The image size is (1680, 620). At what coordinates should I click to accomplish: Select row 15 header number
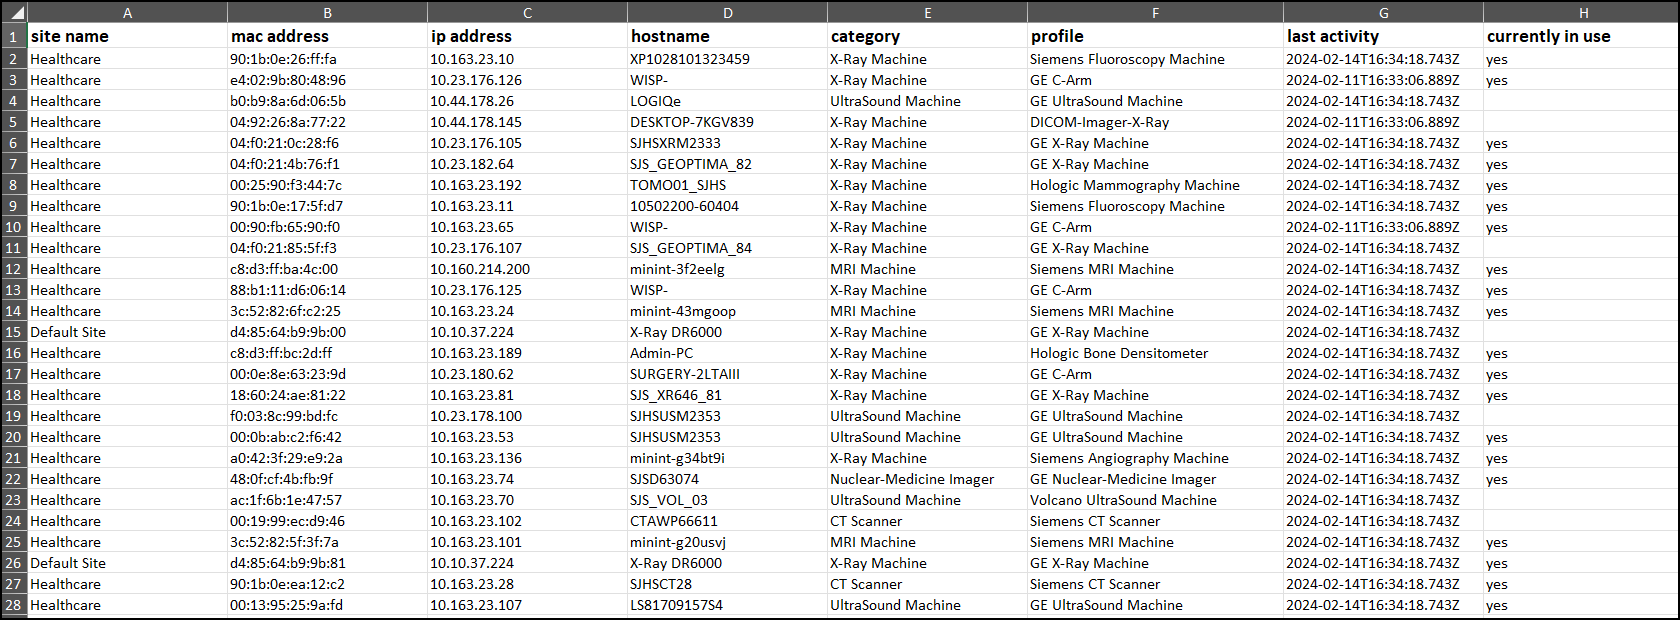[x=14, y=332]
